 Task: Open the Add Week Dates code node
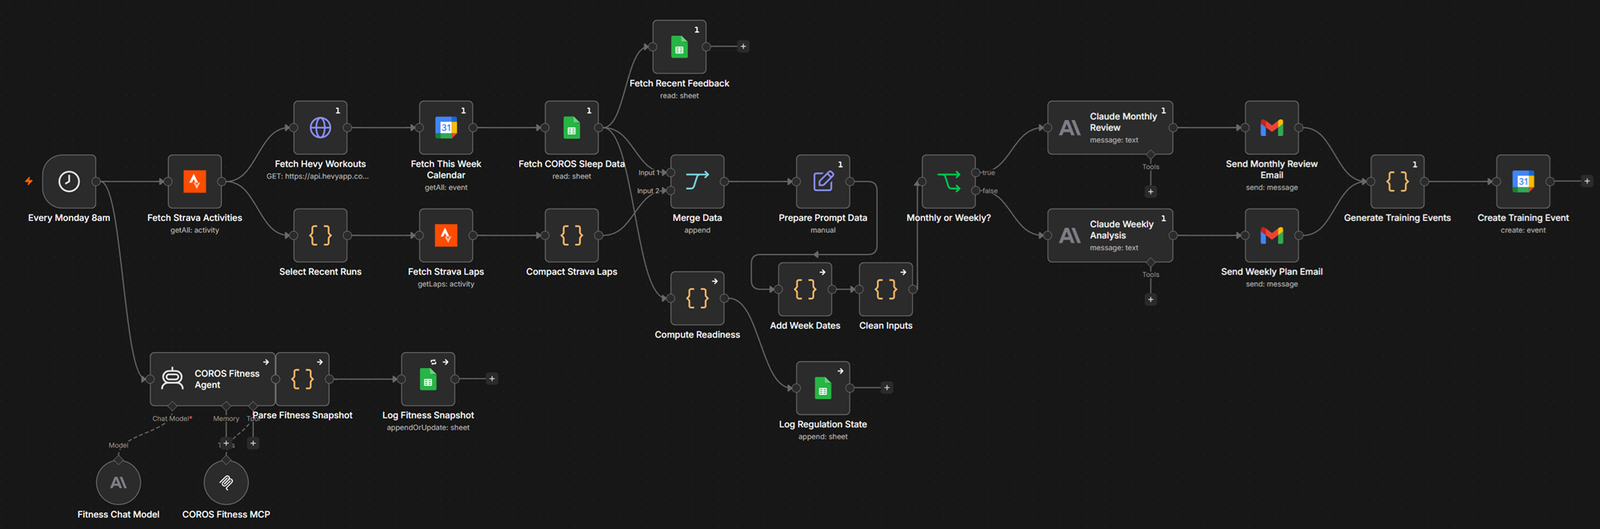coord(805,289)
